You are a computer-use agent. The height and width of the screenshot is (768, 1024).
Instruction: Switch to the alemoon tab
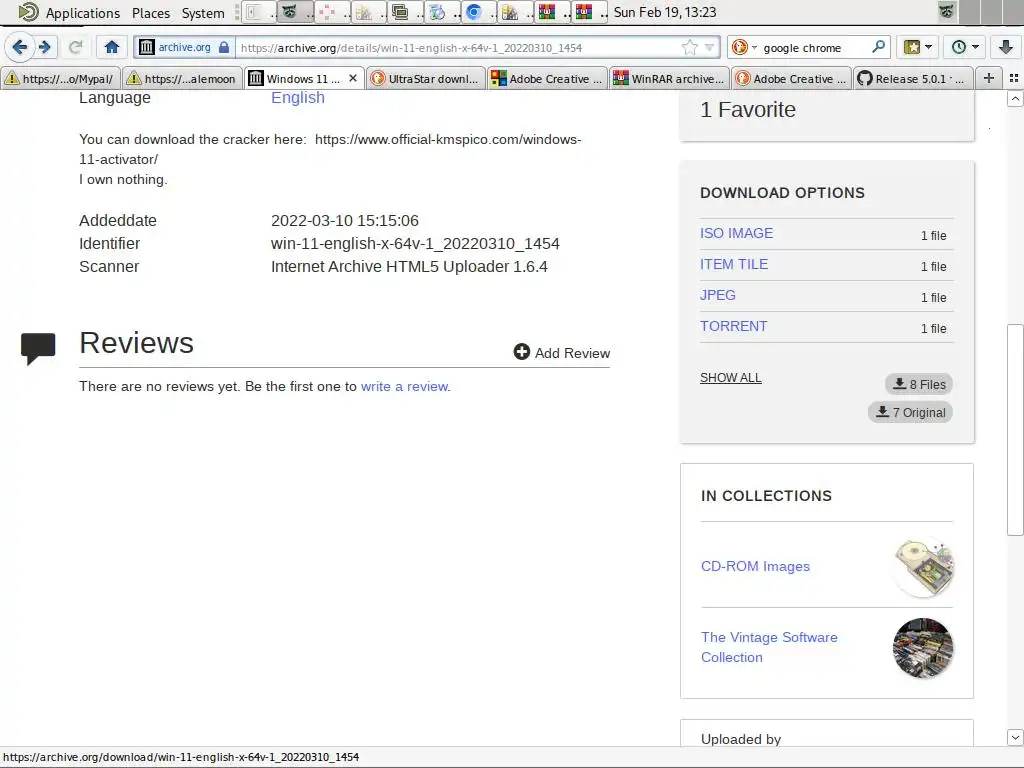[x=182, y=78]
